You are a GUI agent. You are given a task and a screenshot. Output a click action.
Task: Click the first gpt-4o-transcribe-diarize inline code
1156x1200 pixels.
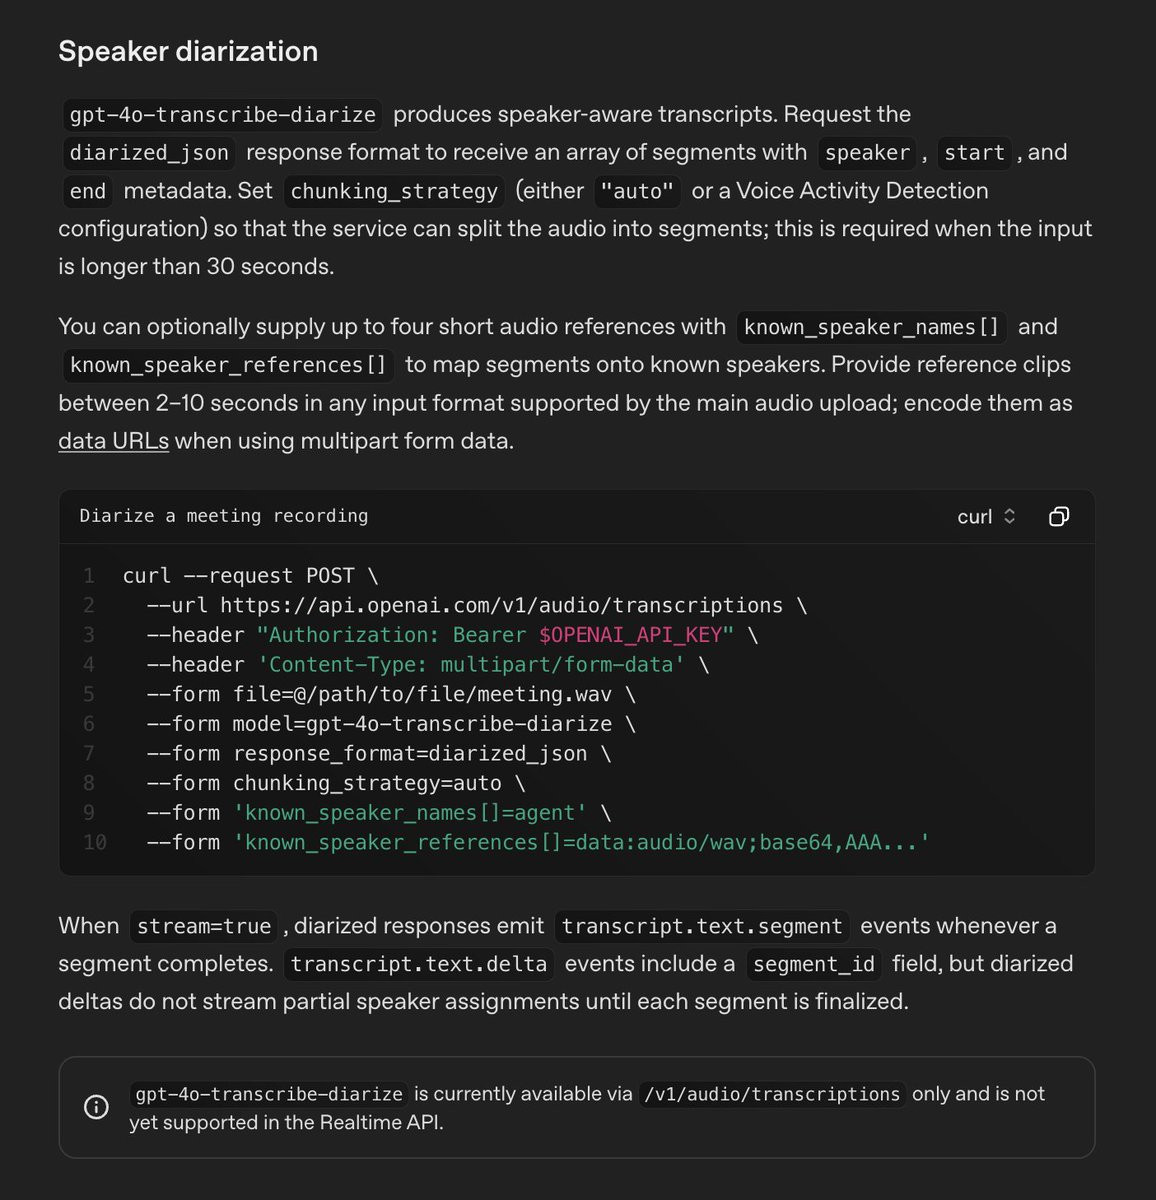(x=222, y=114)
